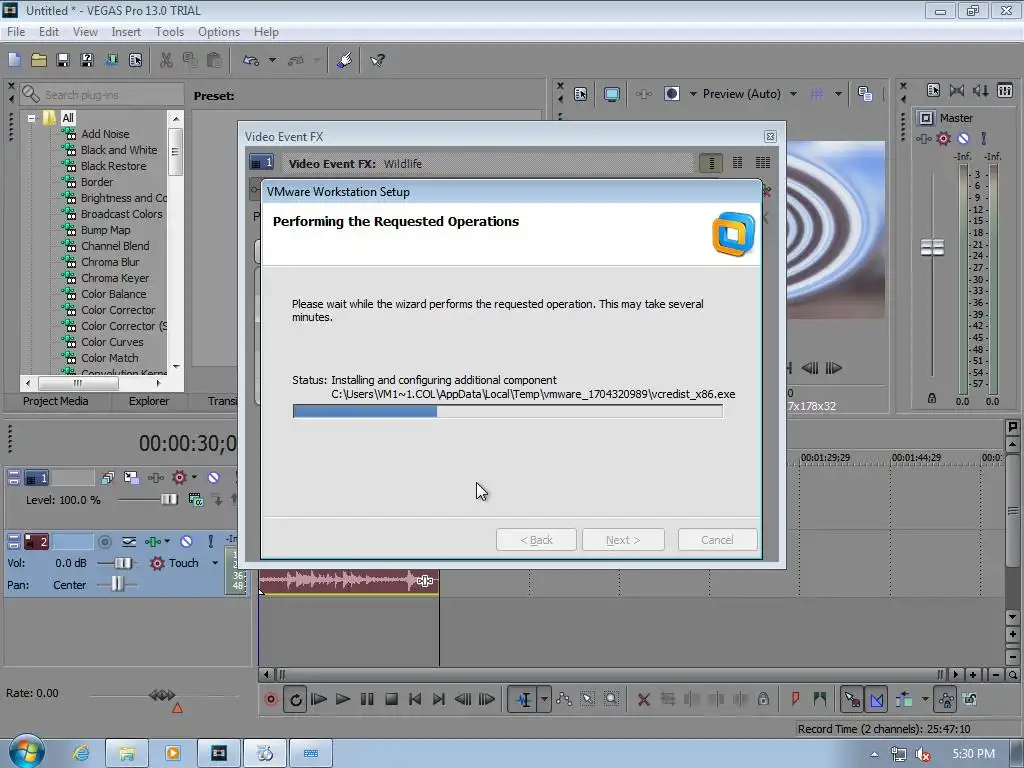Select the Envelope Edit tool
This screenshot has width=1024, height=768.
[564, 699]
